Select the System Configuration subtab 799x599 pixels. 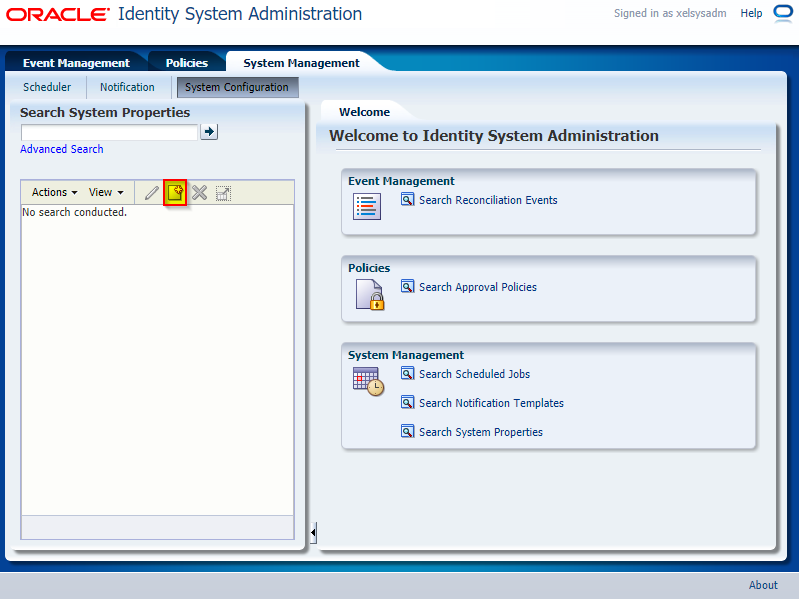coord(237,87)
